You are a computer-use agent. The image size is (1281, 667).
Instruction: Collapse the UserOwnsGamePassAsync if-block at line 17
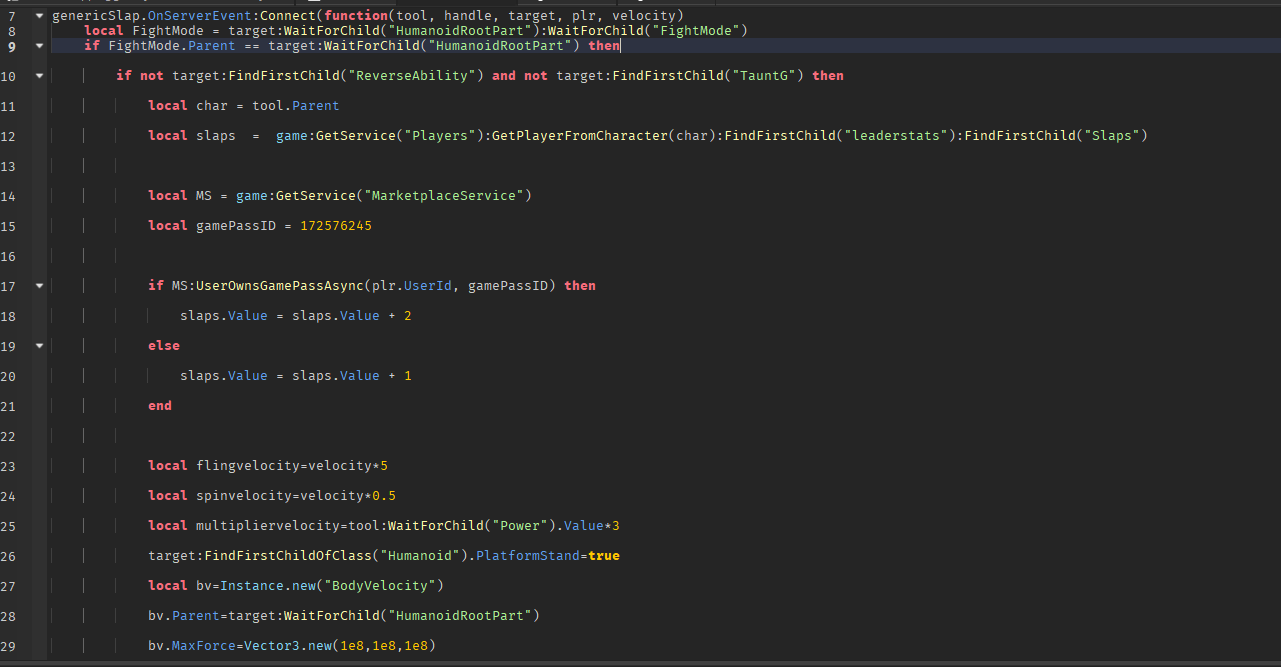click(39, 286)
